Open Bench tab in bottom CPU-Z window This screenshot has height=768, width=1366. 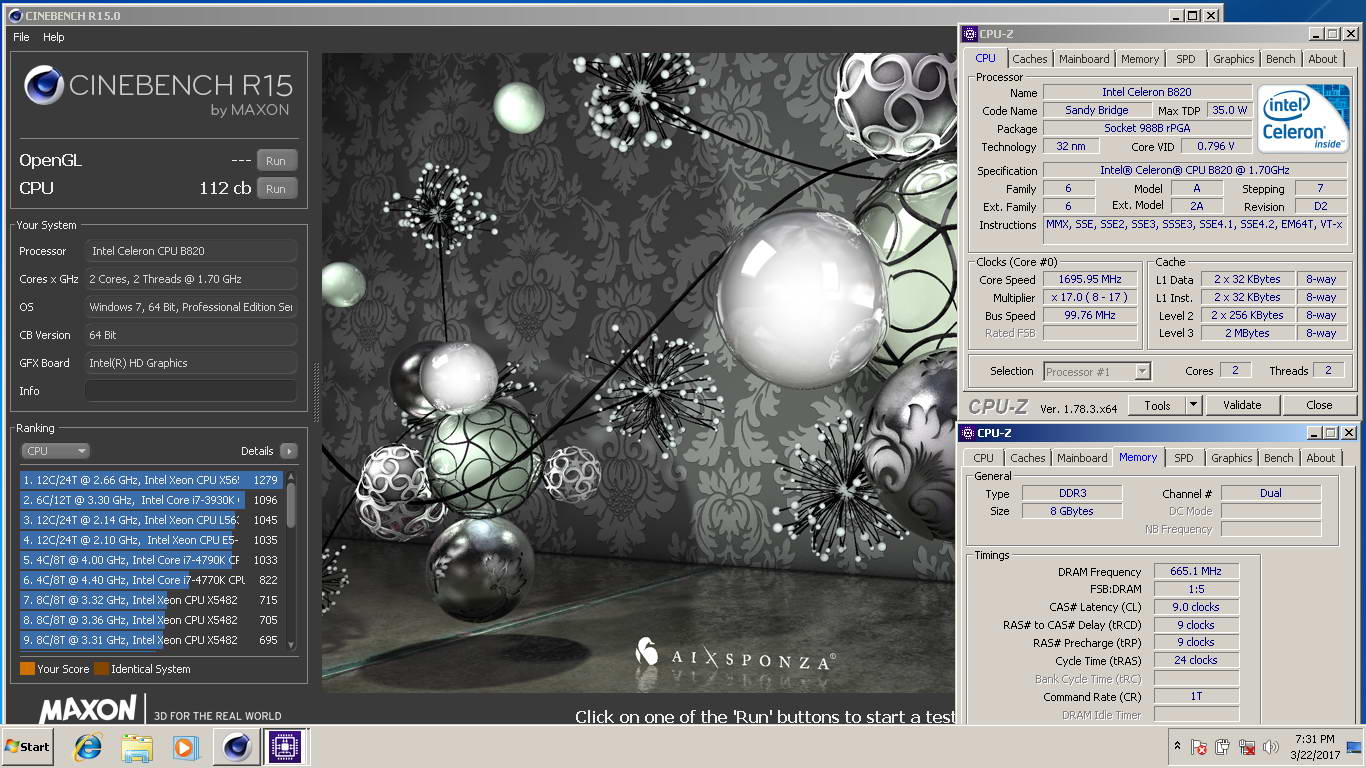pyautogui.click(x=1279, y=458)
